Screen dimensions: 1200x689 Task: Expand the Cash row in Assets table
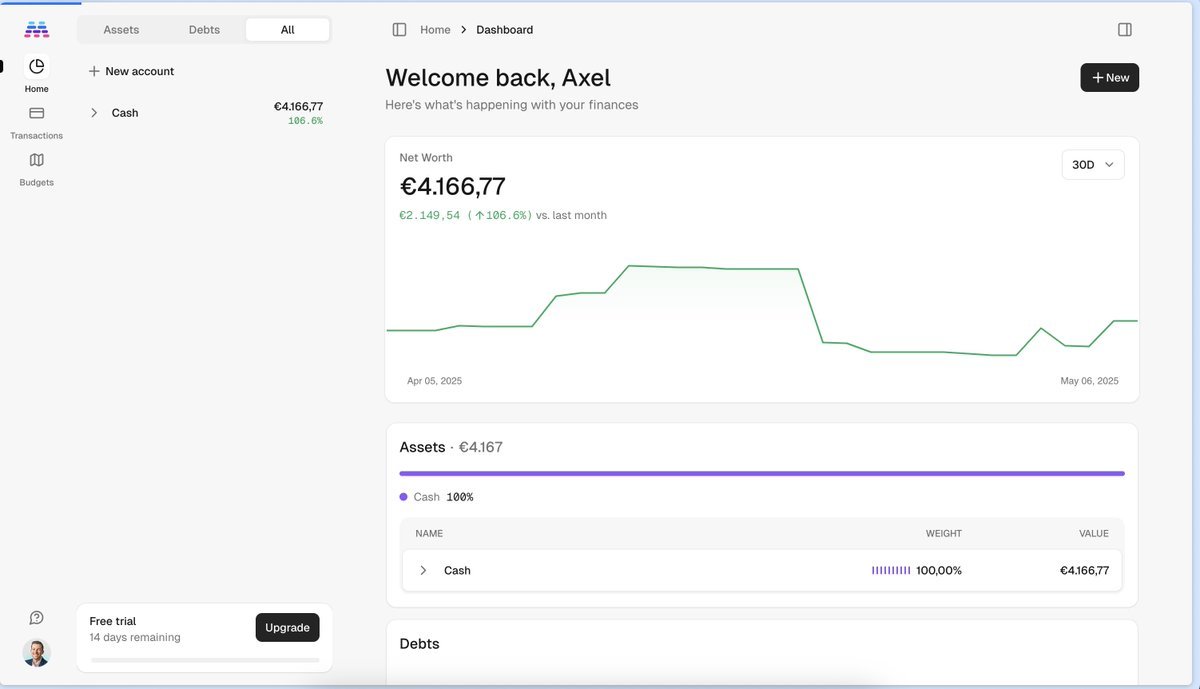[x=423, y=570]
